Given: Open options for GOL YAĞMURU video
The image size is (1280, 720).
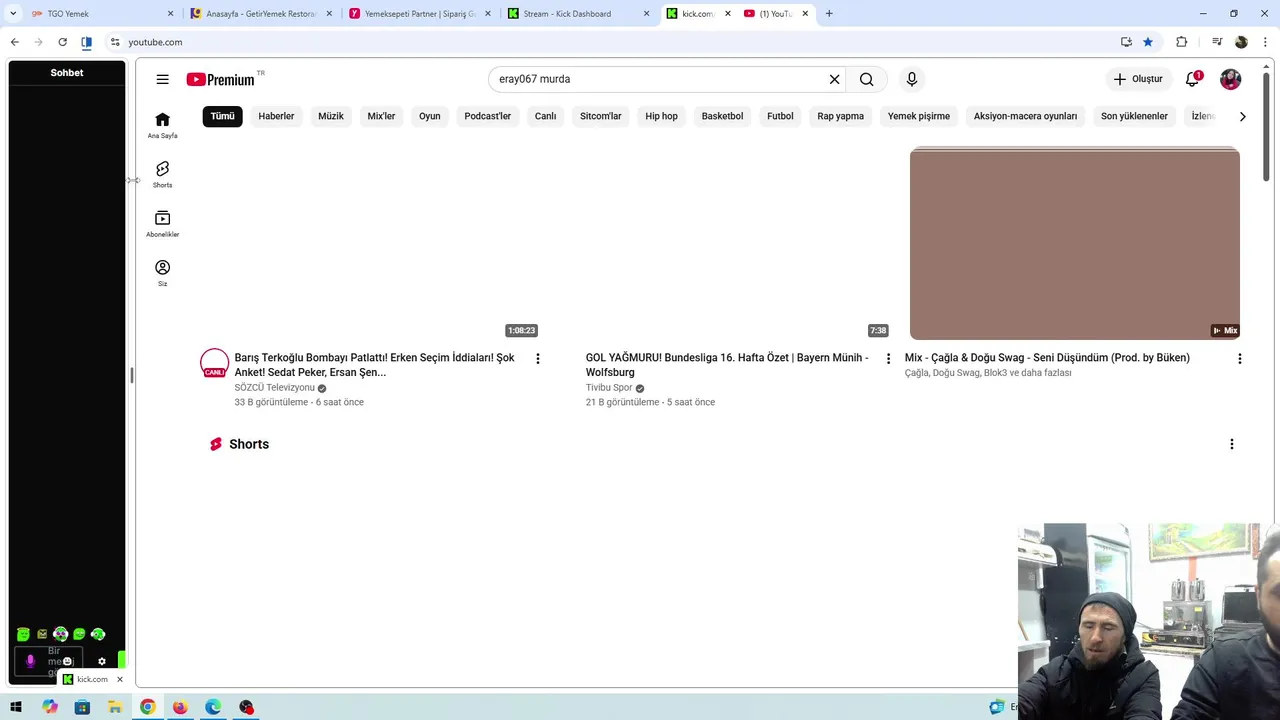Looking at the screenshot, I should pyautogui.click(x=888, y=359).
